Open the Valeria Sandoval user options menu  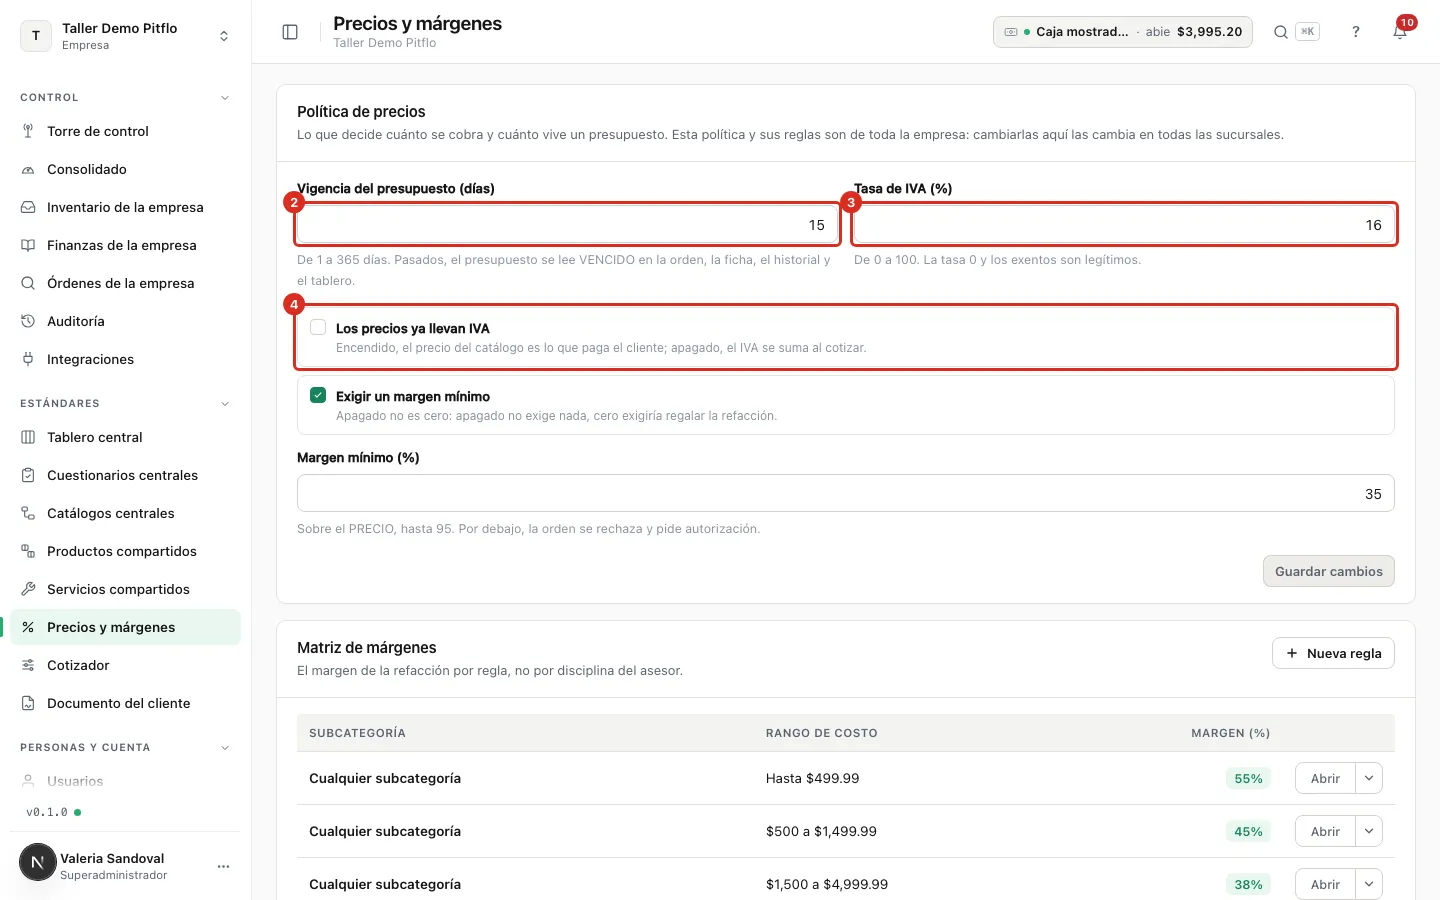coord(224,866)
